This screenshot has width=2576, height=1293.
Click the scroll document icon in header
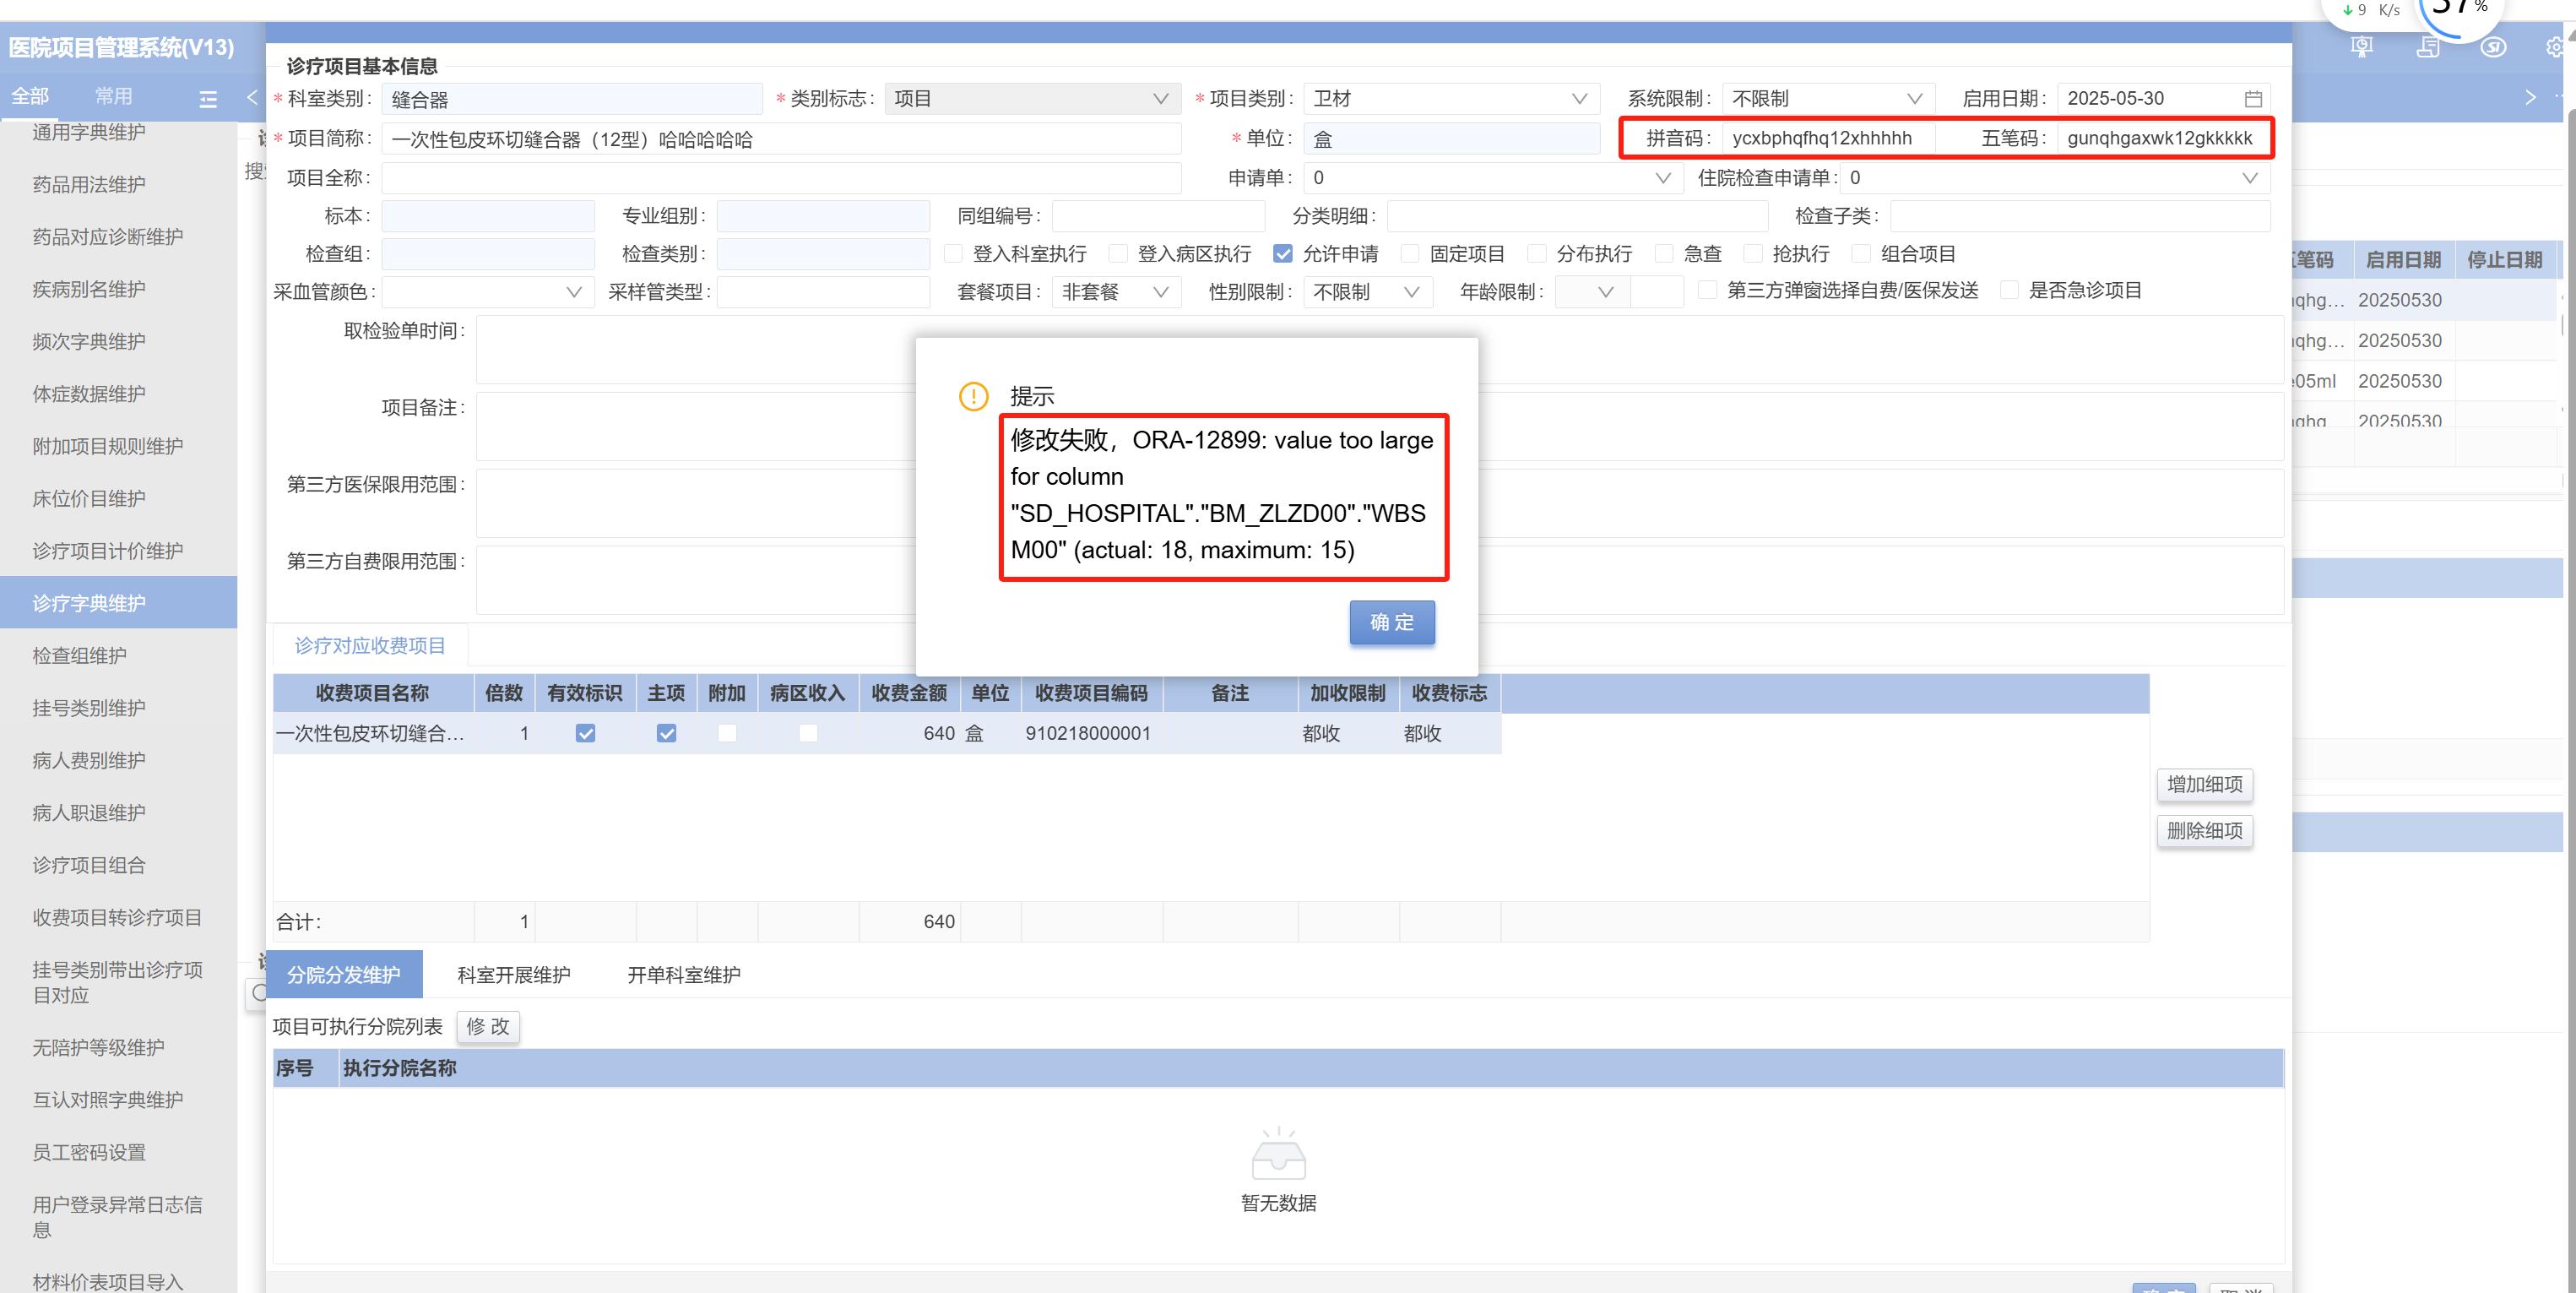tap(2427, 47)
